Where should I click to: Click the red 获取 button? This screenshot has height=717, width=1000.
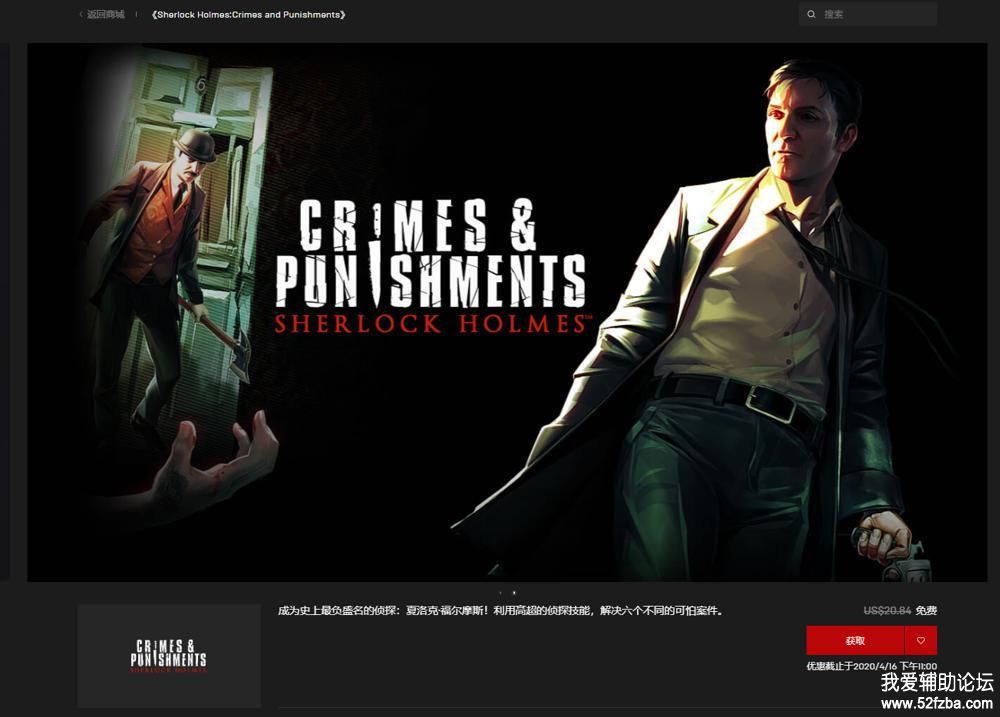click(x=855, y=640)
